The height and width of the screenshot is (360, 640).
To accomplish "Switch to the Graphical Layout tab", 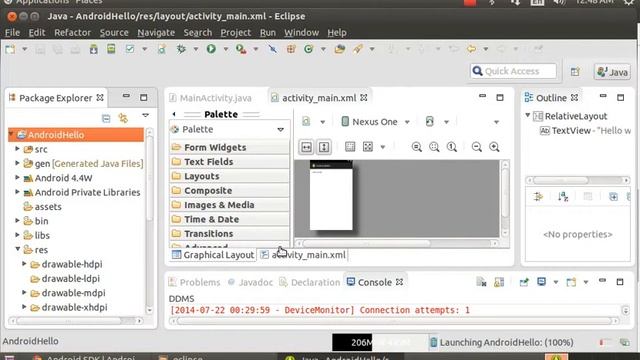I will click(213, 255).
